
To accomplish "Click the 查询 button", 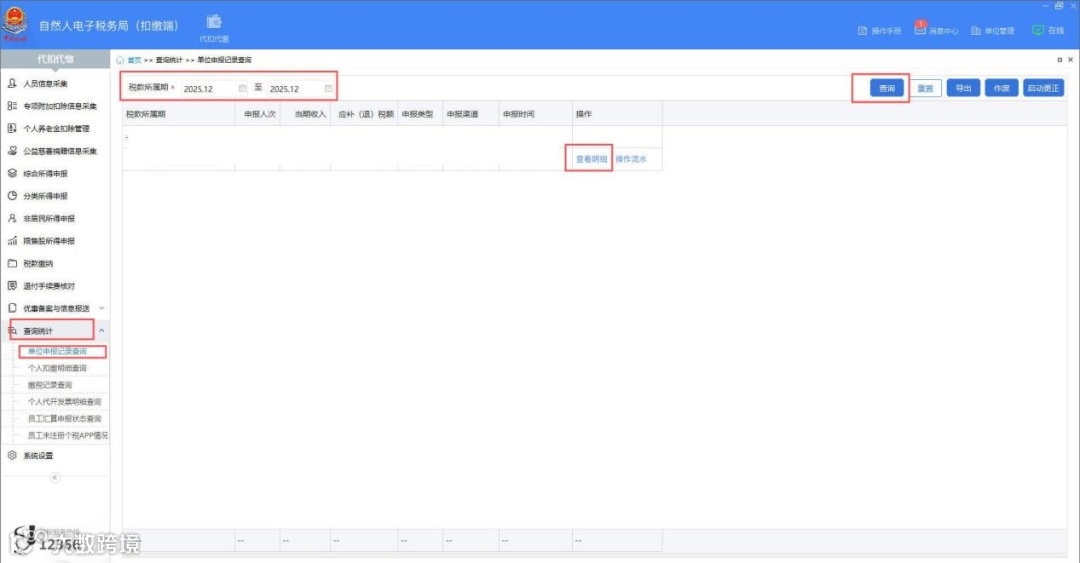I will tap(886, 88).
